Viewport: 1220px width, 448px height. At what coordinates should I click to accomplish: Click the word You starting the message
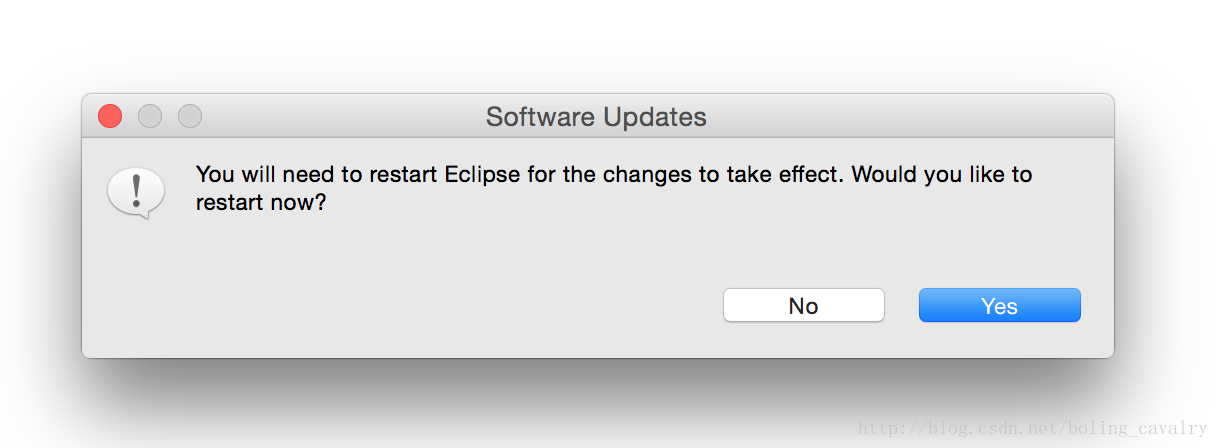214,174
